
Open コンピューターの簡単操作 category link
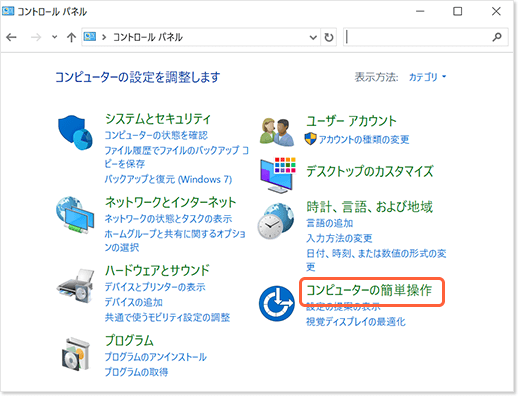tap(369, 290)
